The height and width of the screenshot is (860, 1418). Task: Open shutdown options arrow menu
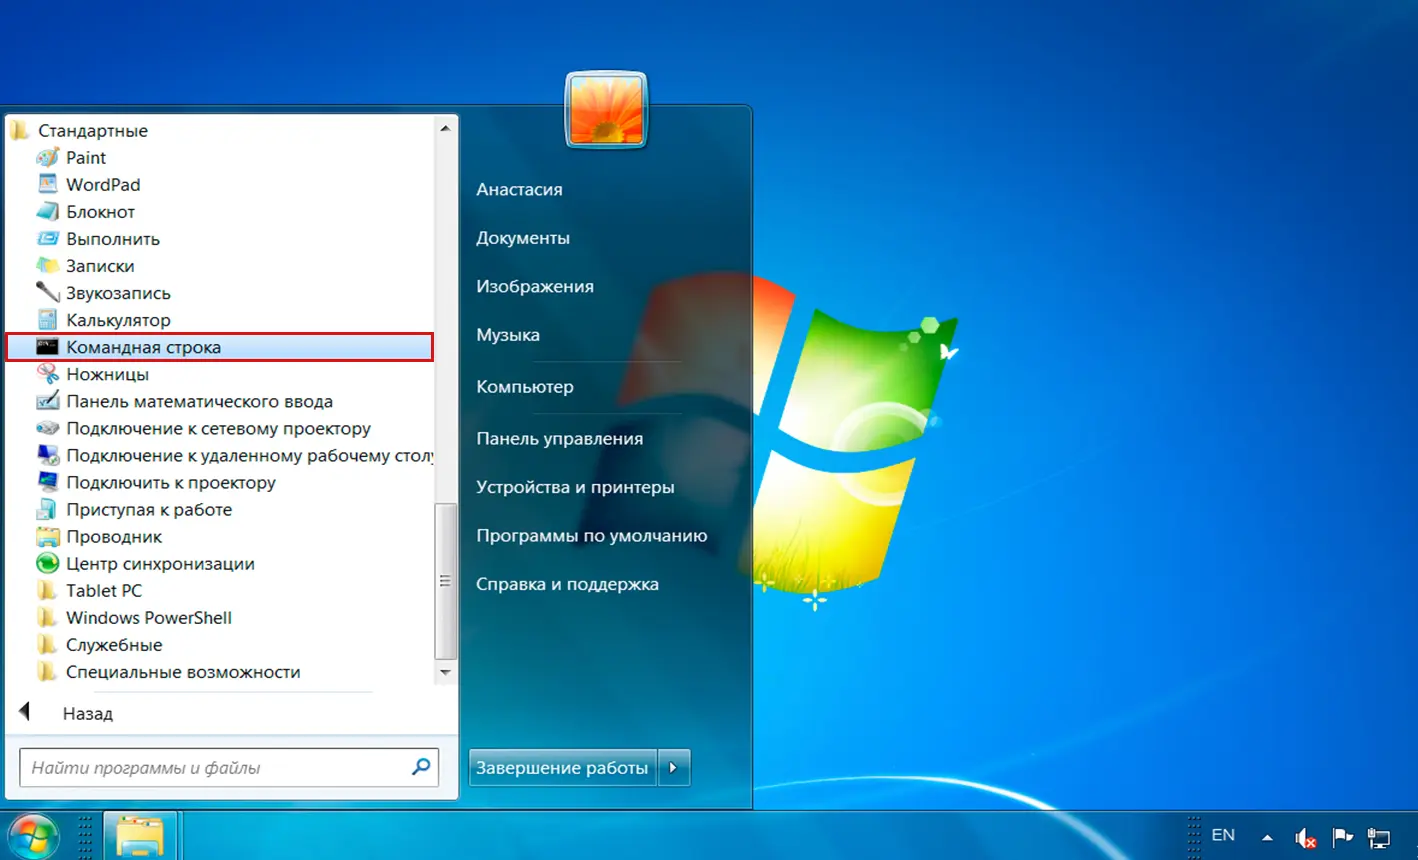pos(673,768)
